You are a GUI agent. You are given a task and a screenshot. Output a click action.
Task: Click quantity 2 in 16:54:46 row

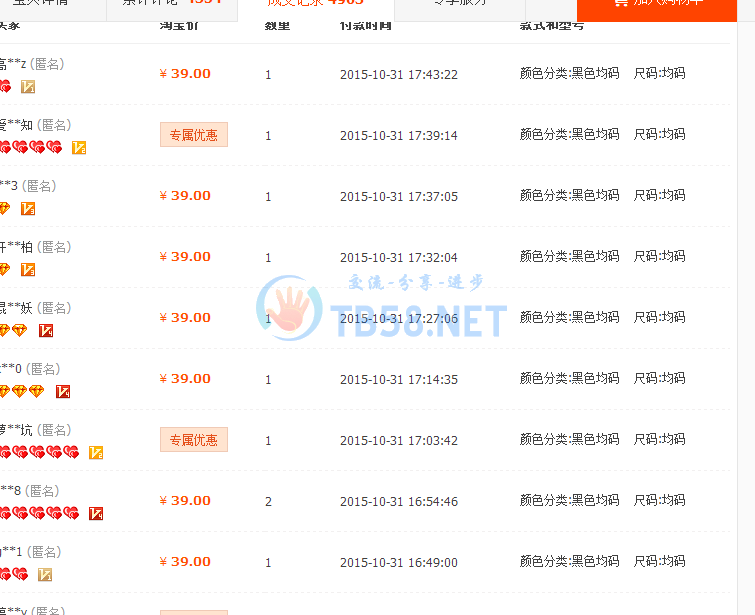(x=268, y=502)
